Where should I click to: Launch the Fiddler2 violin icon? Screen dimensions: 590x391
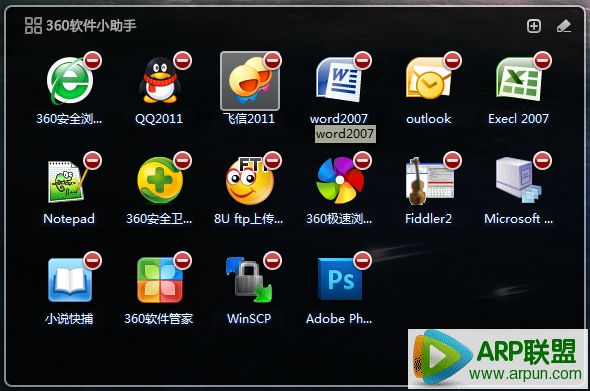point(429,181)
